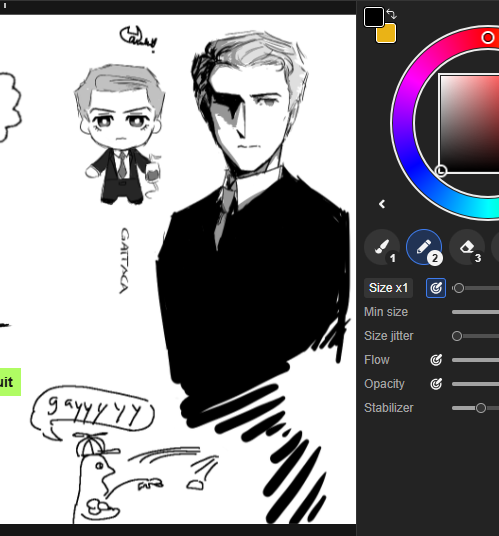Select the paintbrush tool numbered 1
499x536 pixels.
point(382,247)
